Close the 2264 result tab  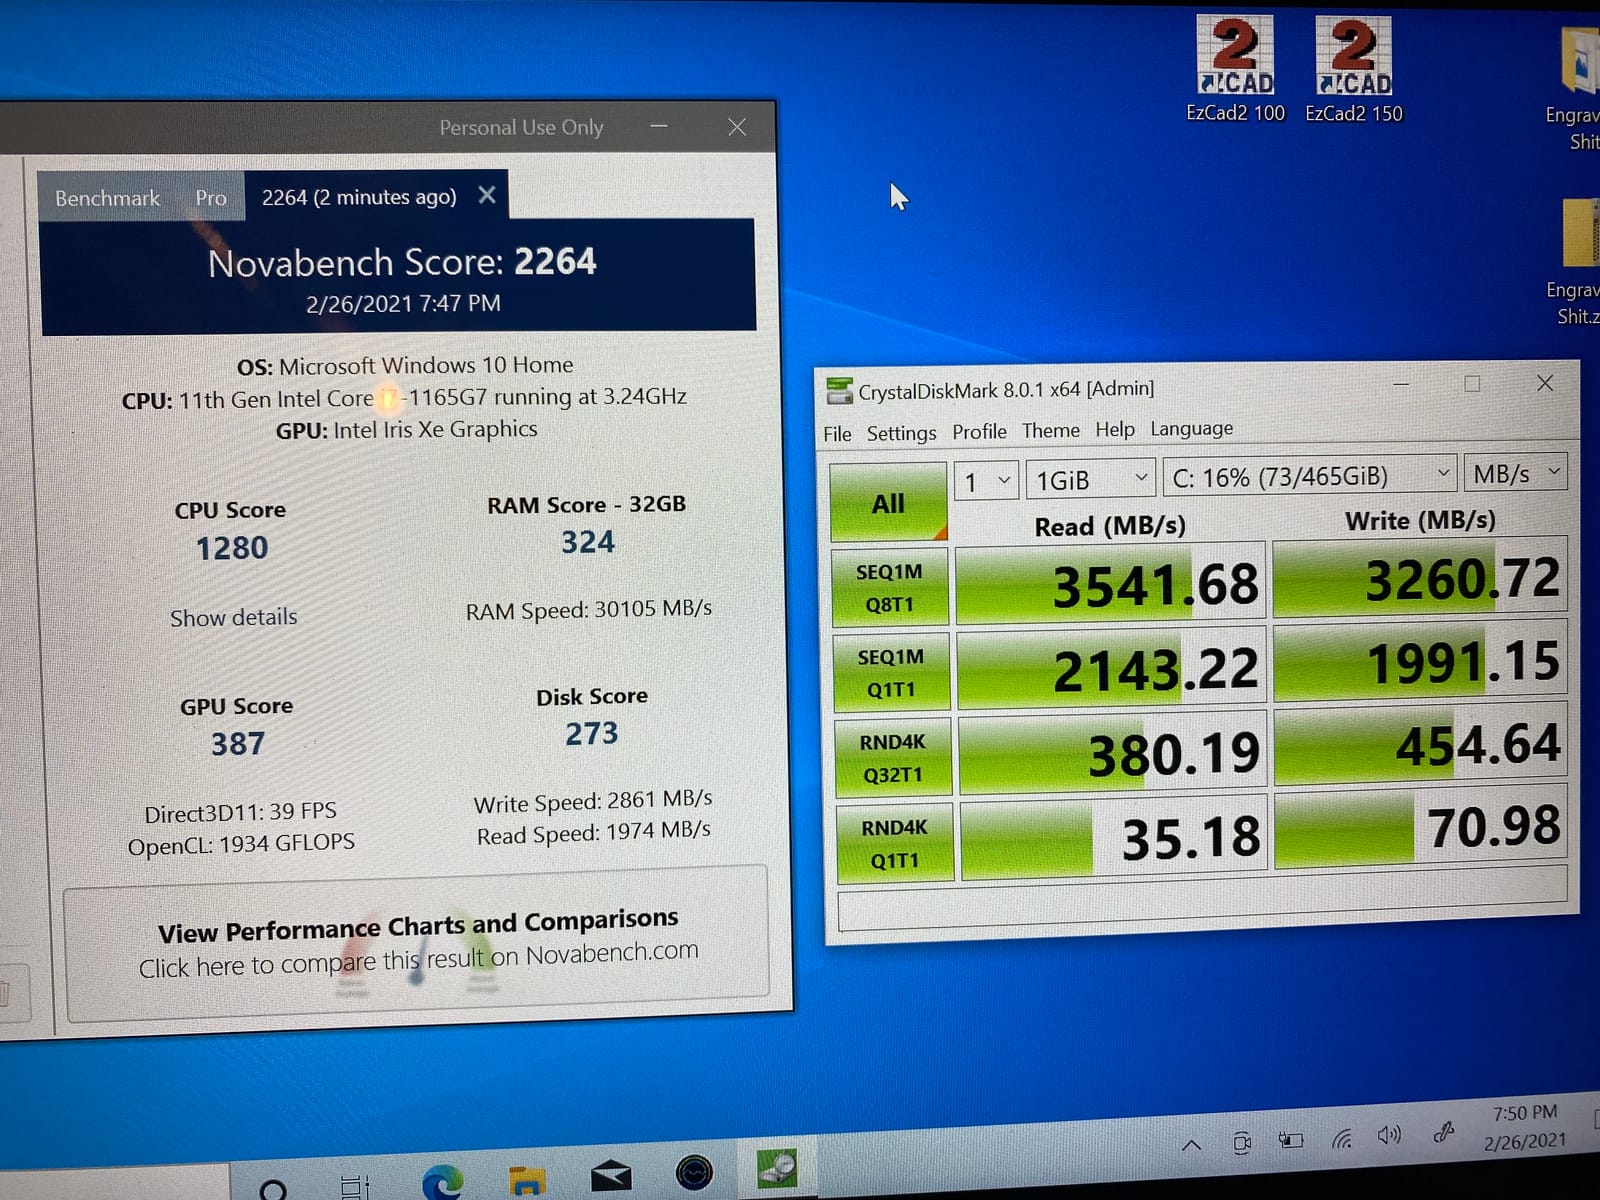(487, 196)
